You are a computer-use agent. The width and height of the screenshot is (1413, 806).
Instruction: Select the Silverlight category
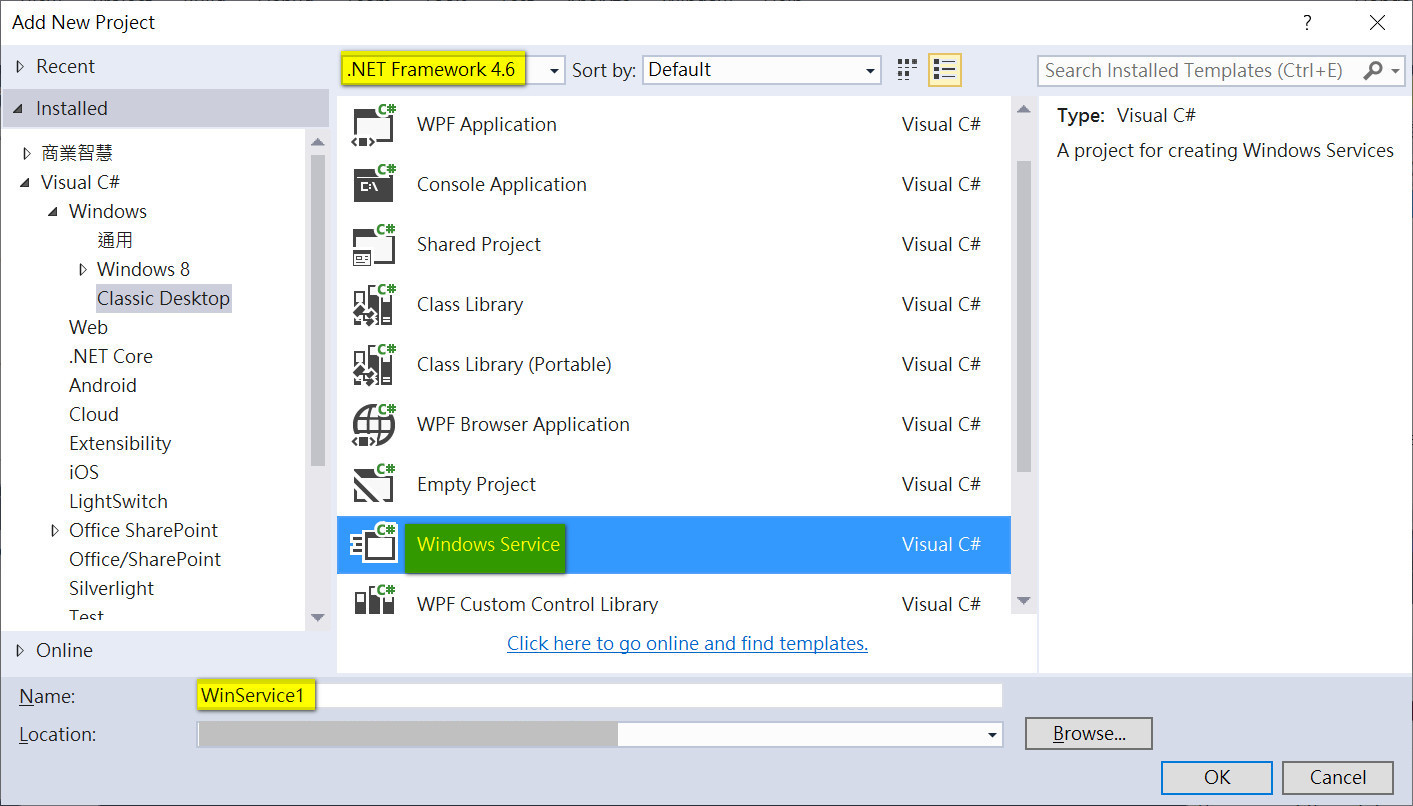tap(111, 588)
